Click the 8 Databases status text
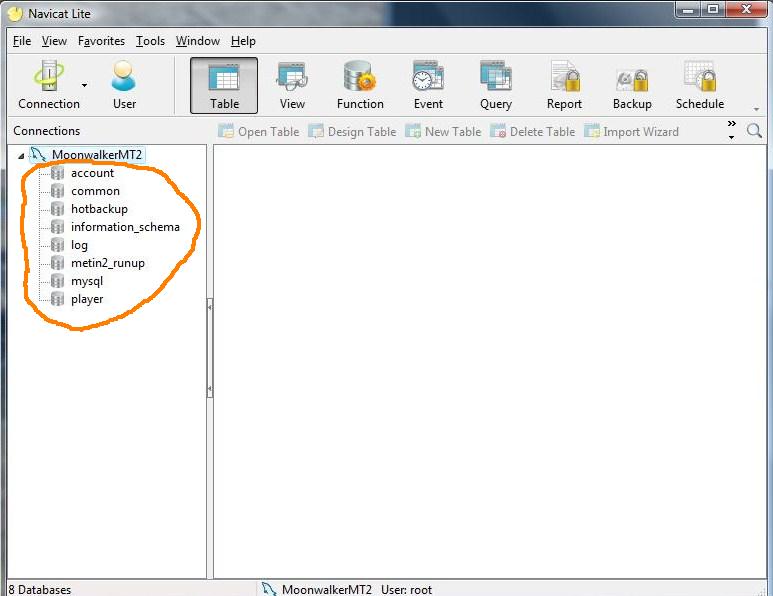 tap(40, 590)
